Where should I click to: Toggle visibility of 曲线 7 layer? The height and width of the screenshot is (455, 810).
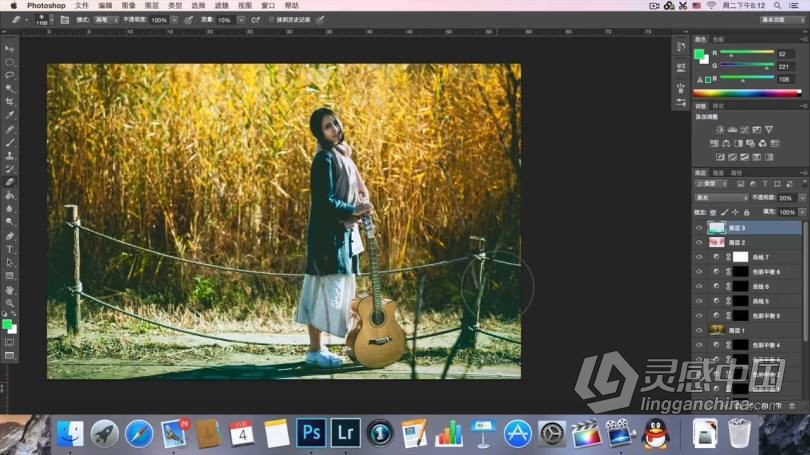(x=699, y=257)
